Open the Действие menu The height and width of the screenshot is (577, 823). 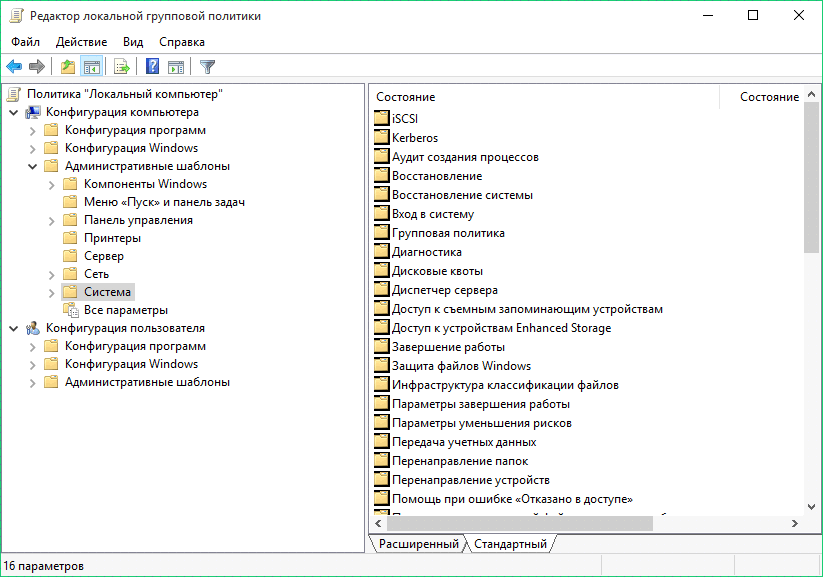pyautogui.click(x=81, y=42)
